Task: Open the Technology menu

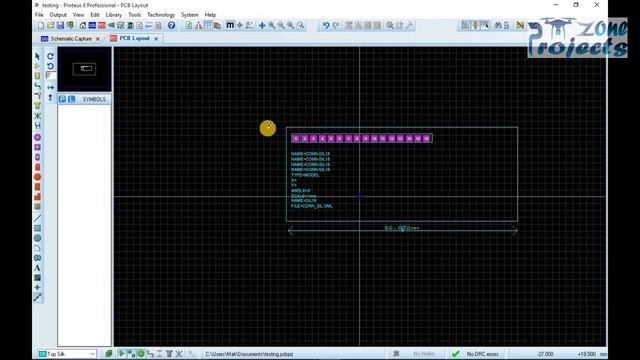Action: click(161, 15)
